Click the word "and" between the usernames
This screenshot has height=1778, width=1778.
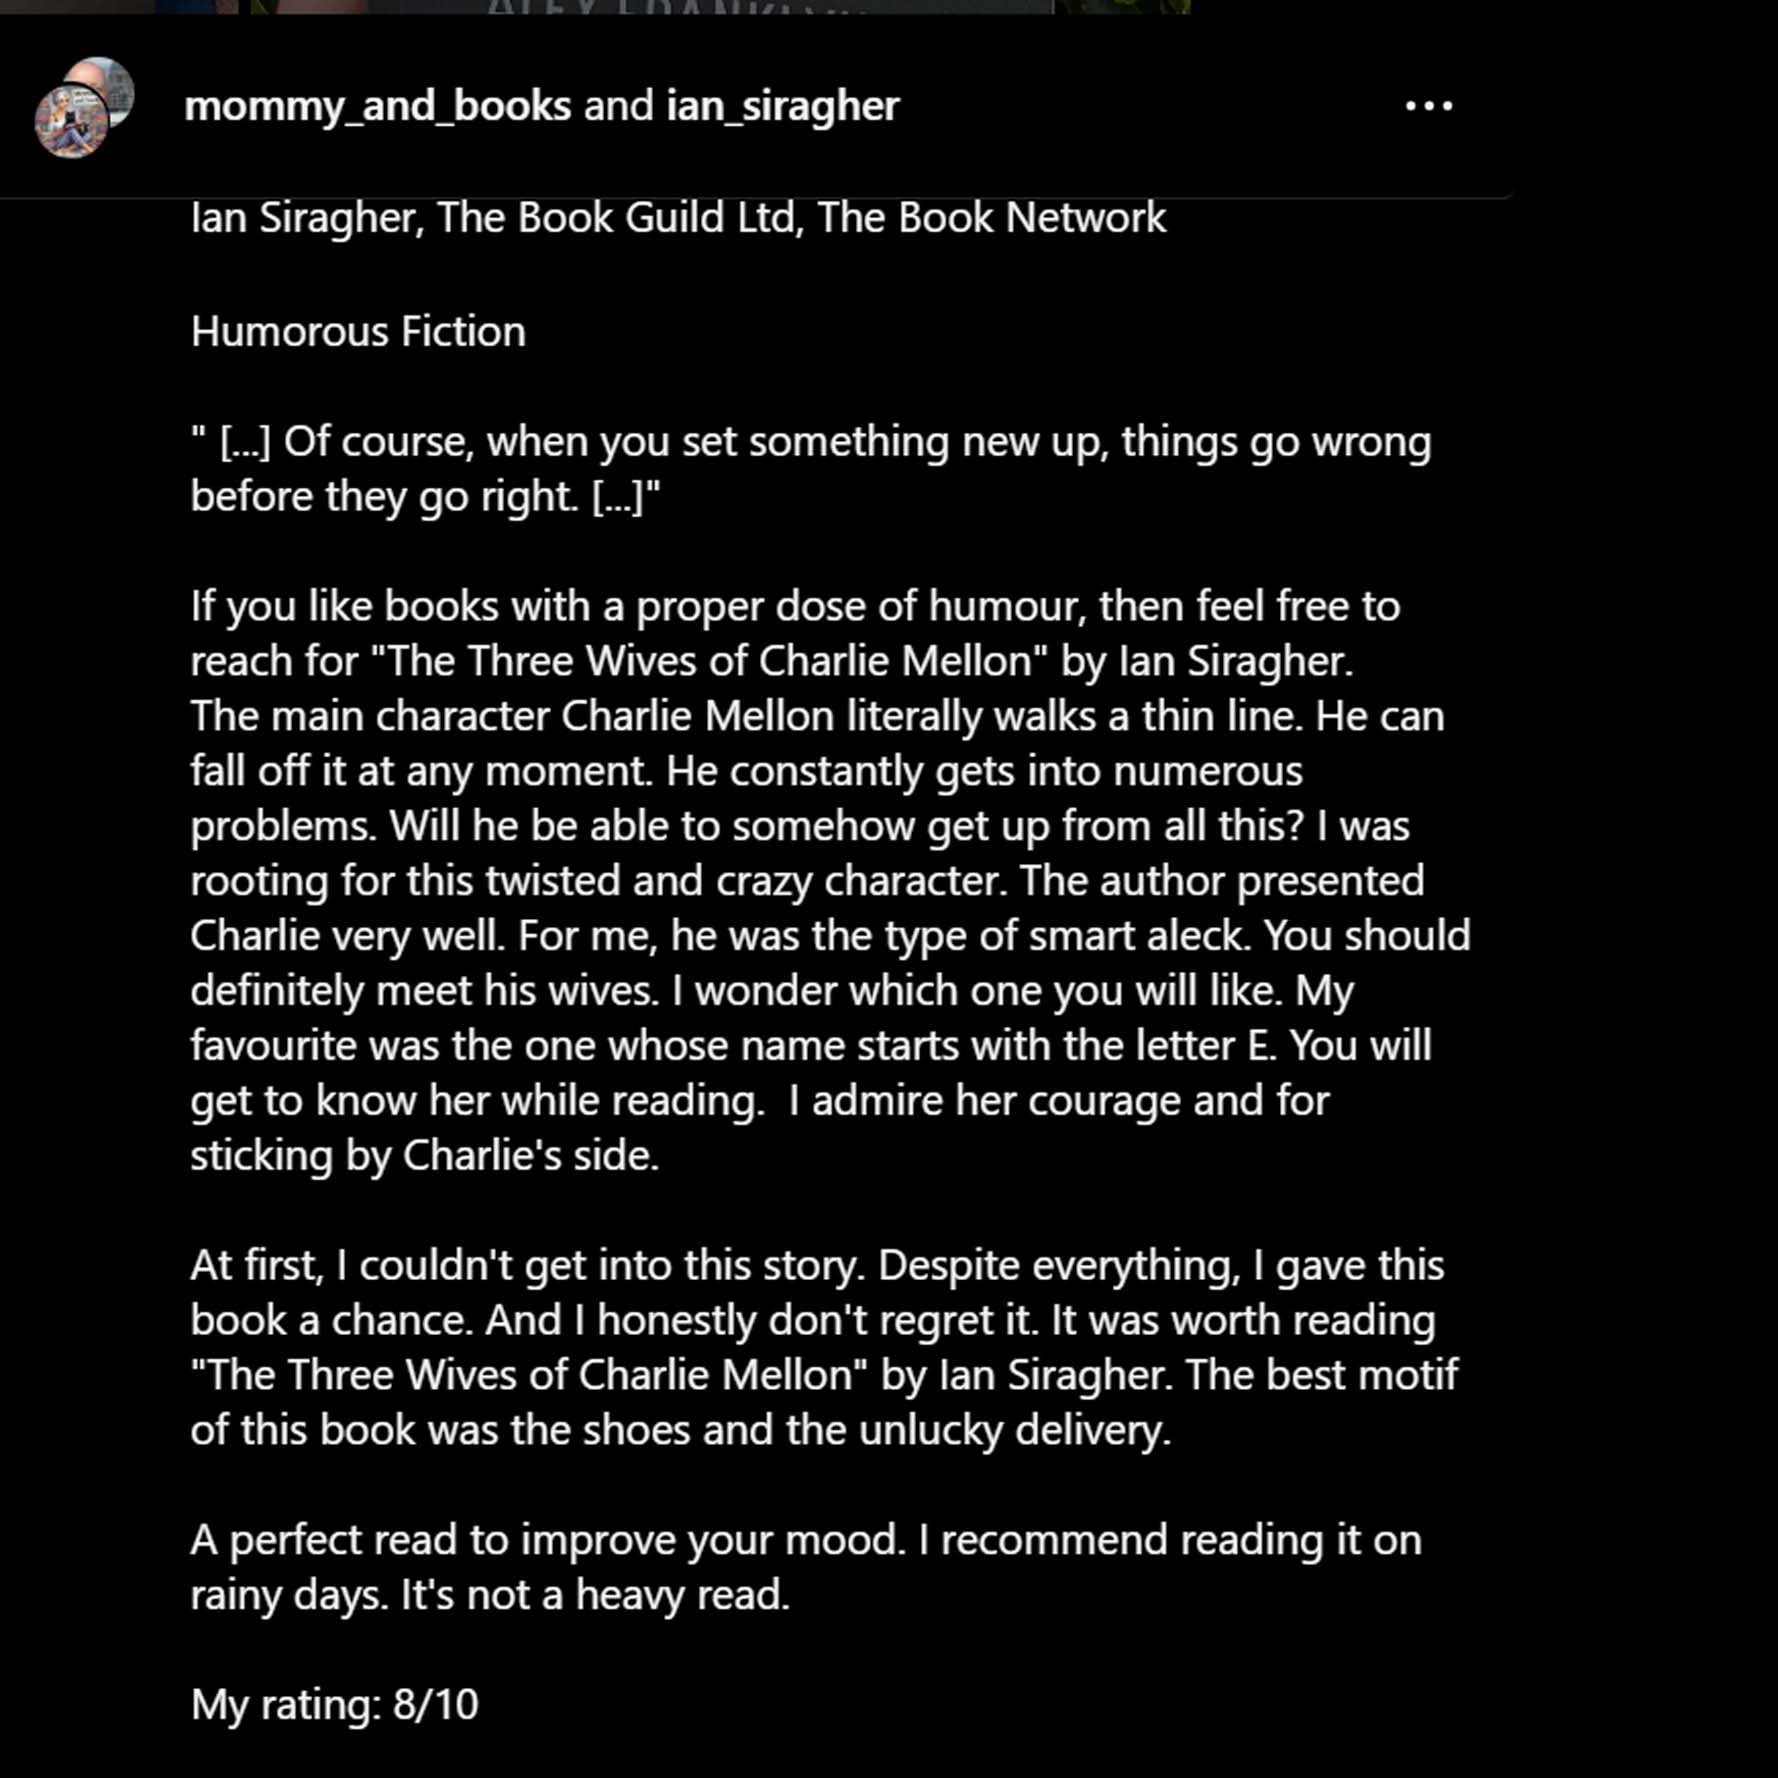618,106
